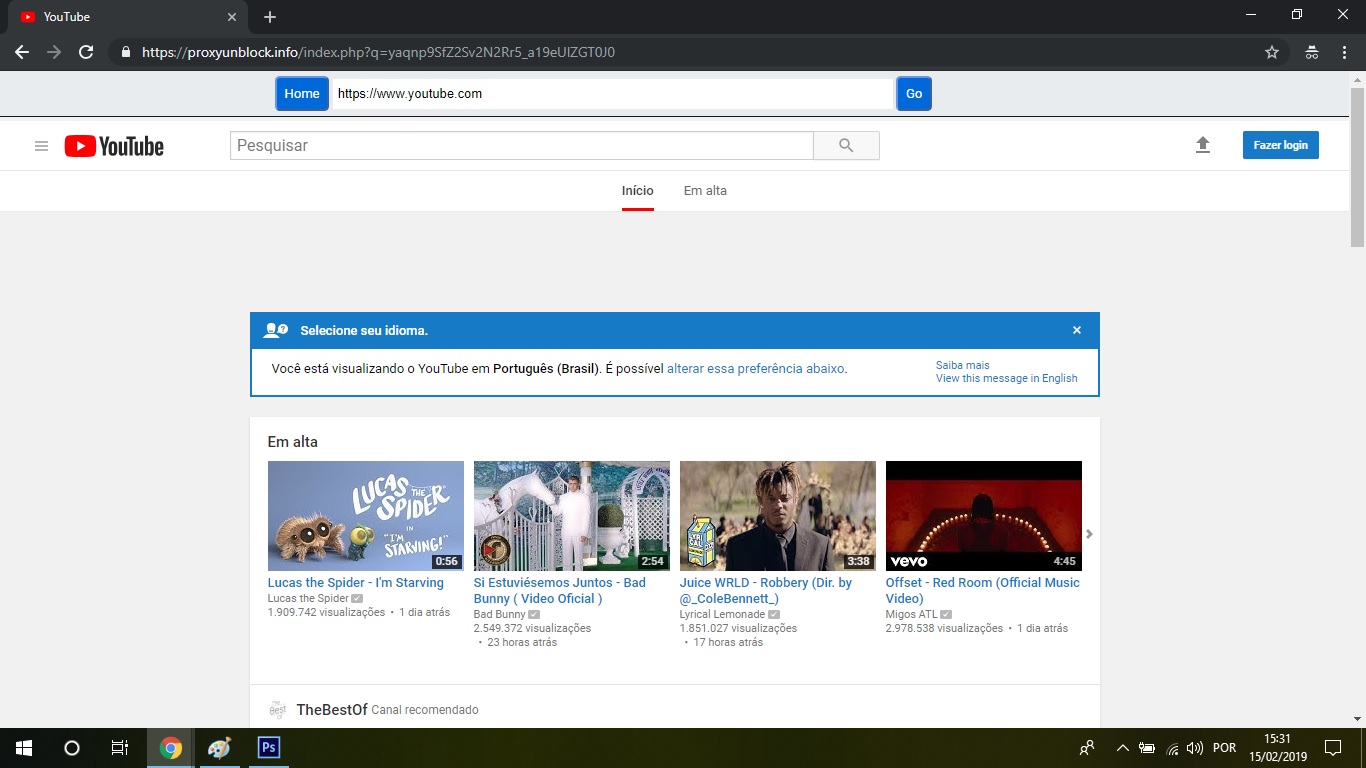Click 'Offset - Red Room' video title
The width and height of the screenshot is (1366, 768).
point(983,591)
